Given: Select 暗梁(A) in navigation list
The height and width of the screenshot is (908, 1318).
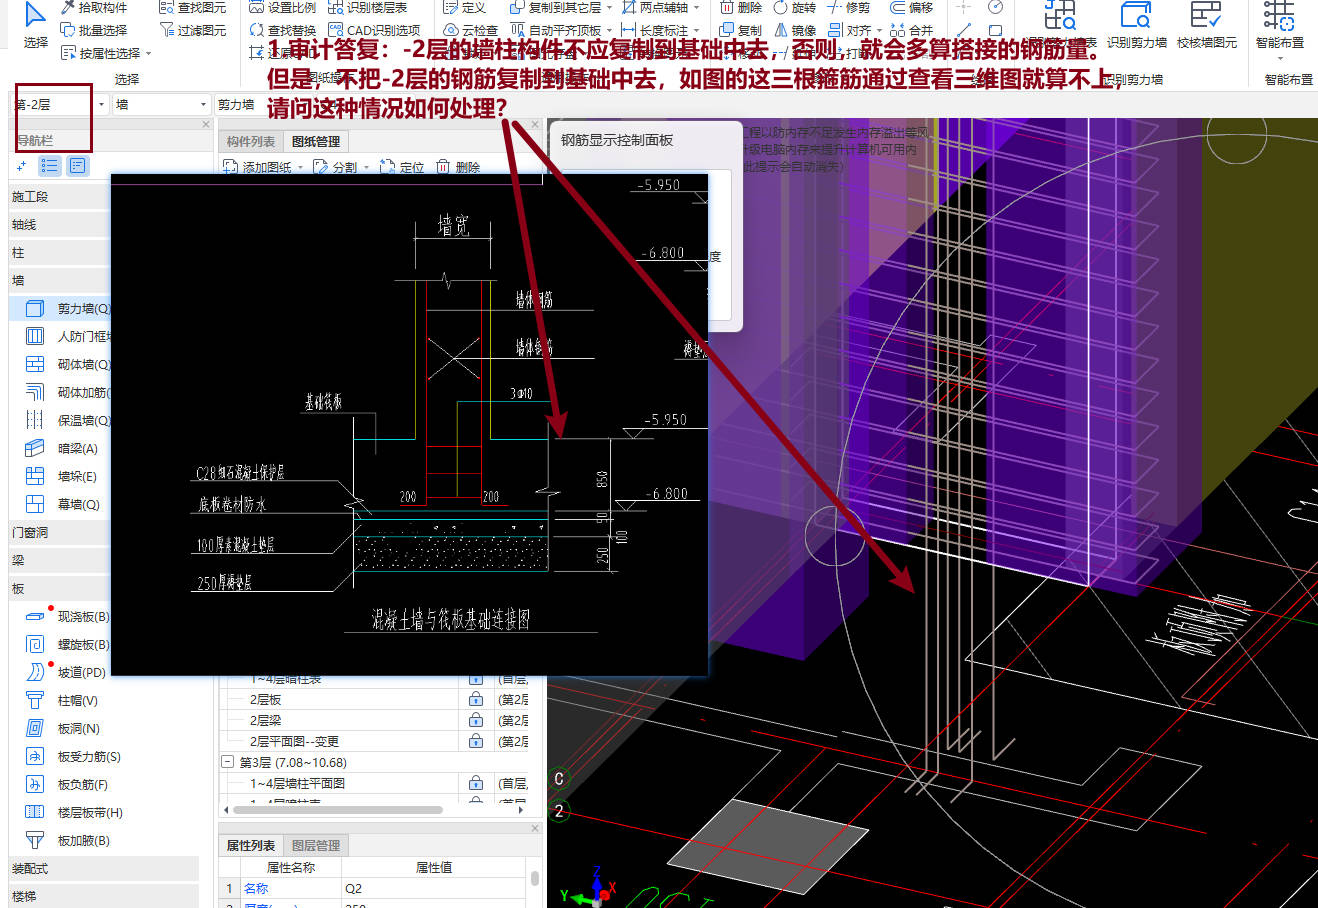Looking at the screenshot, I should click(62, 448).
